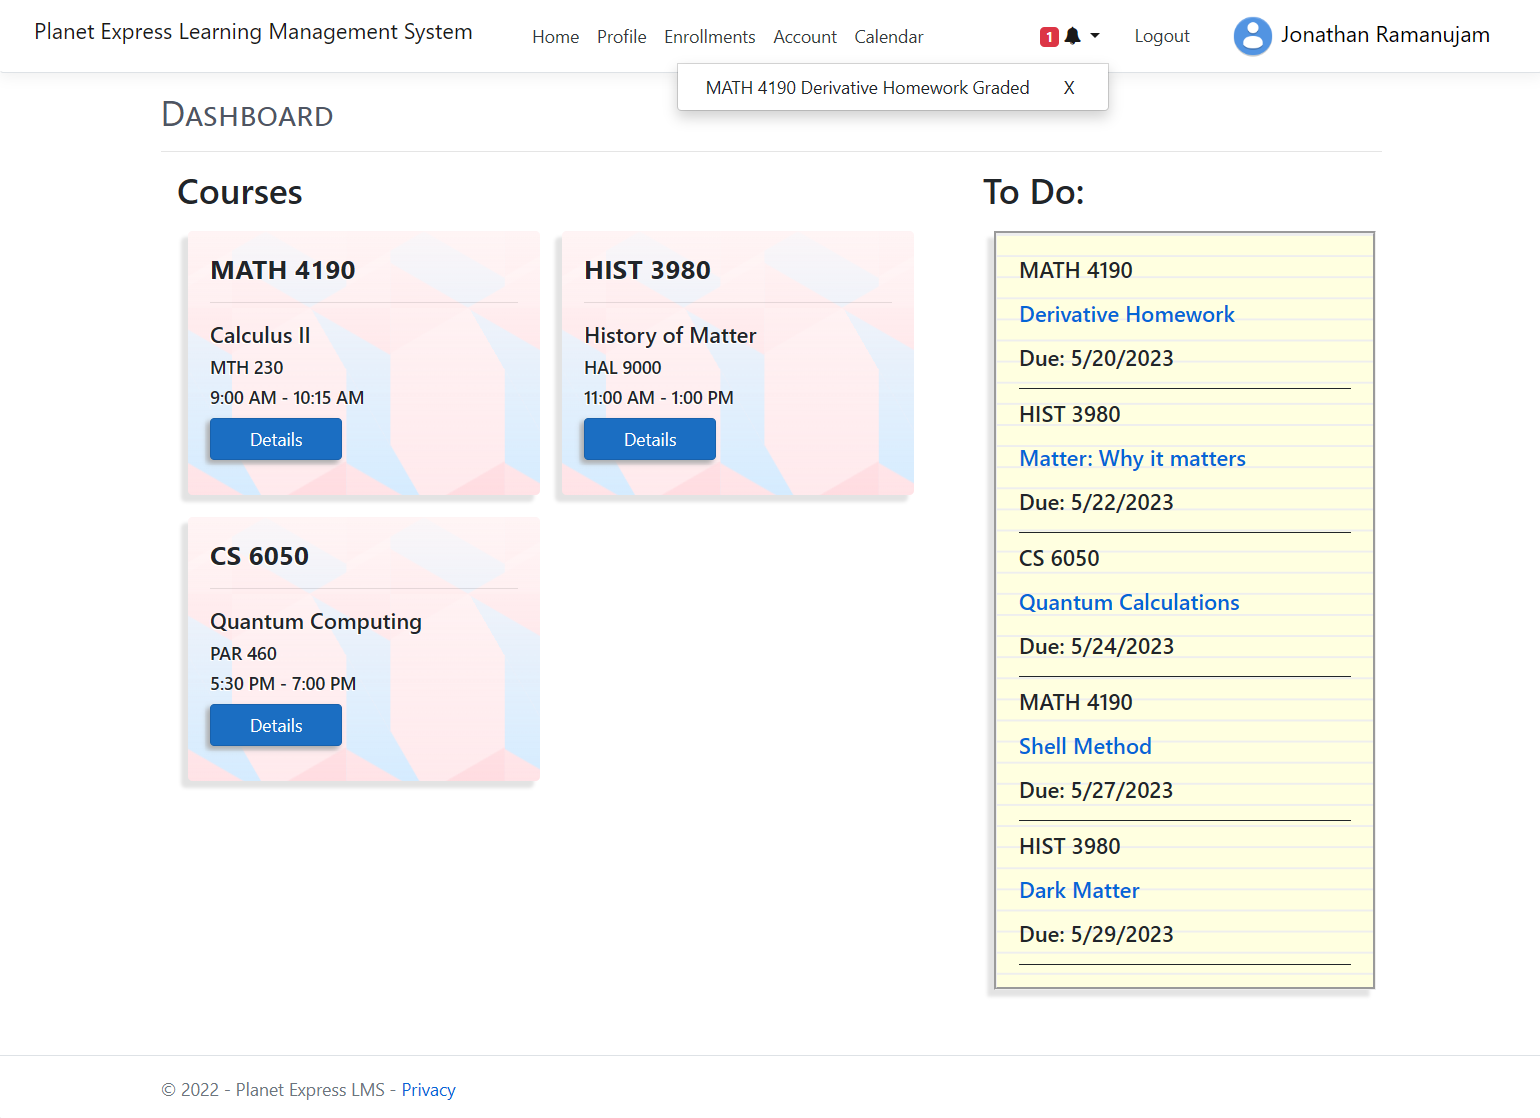Open the Quantum Calculations assignment link
Image resolution: width=1540 pixels, height=1118 pixels.
pos(1129,602)
